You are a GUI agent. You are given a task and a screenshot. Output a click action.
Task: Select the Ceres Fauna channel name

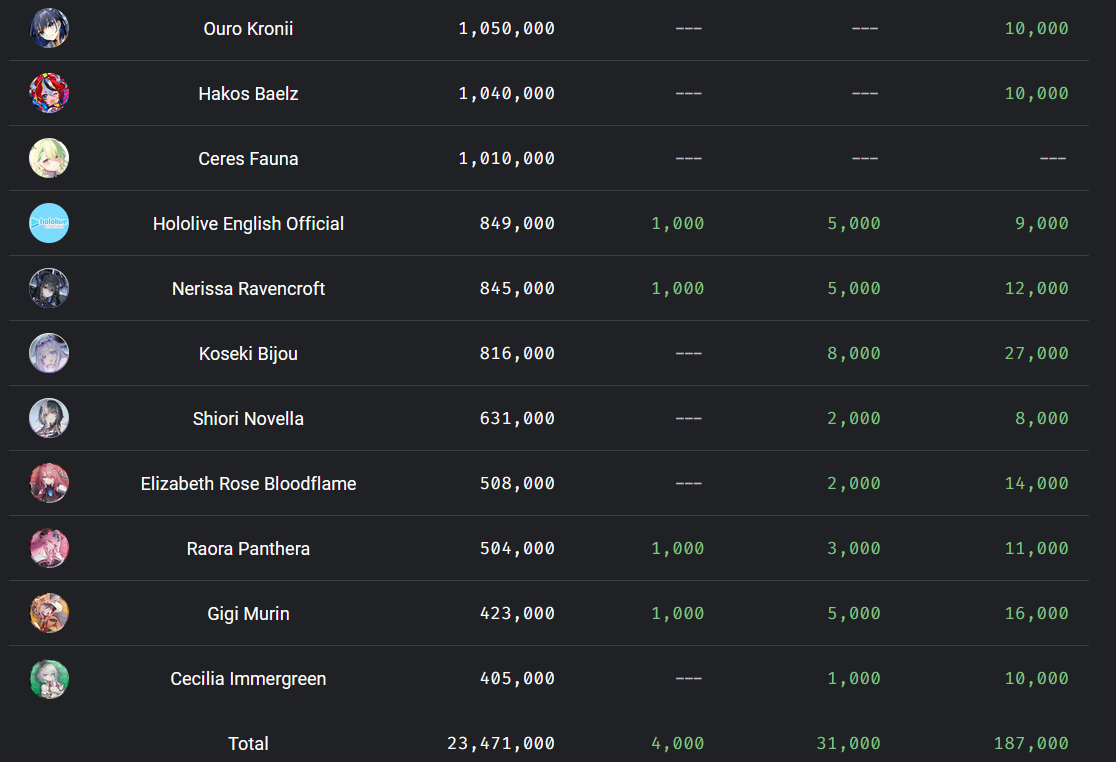(248, 158)
